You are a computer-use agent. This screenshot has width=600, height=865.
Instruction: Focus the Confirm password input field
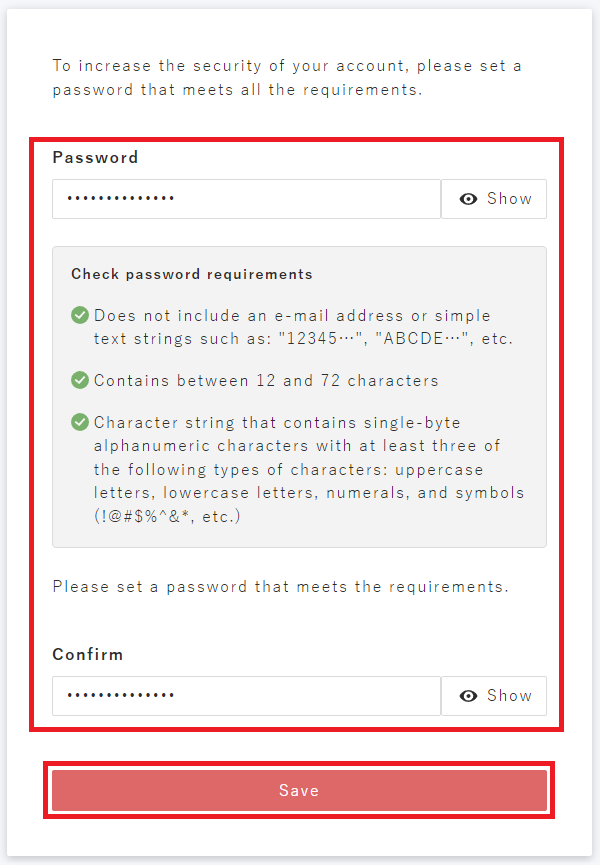pyautogui.click(x=246, y=696)
